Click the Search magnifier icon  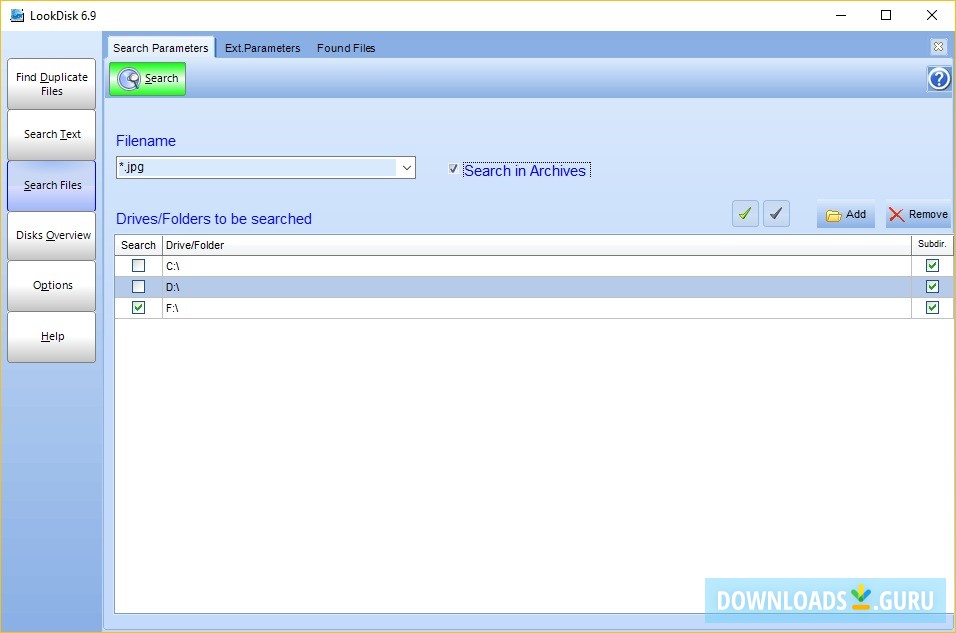130,78
